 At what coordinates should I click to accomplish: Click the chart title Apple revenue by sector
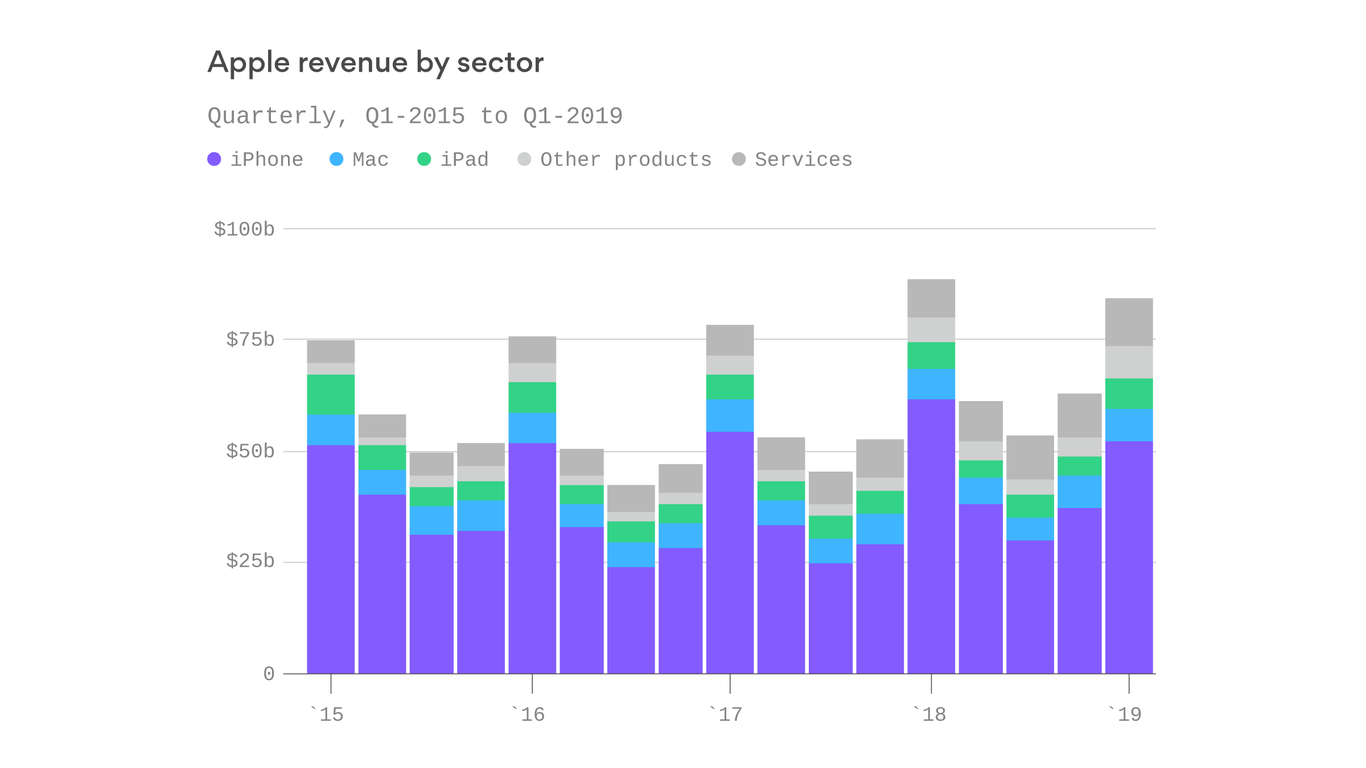(375, 62)
